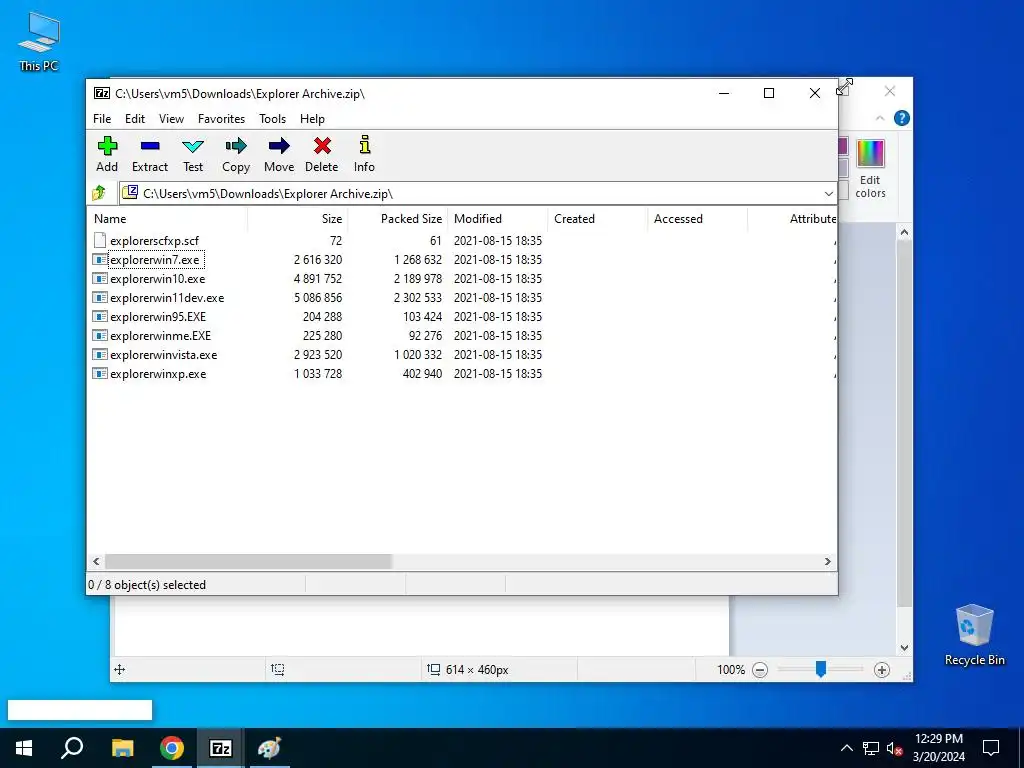Open the View menu
The image size is (1024, 768).
[x=171, y=119]
